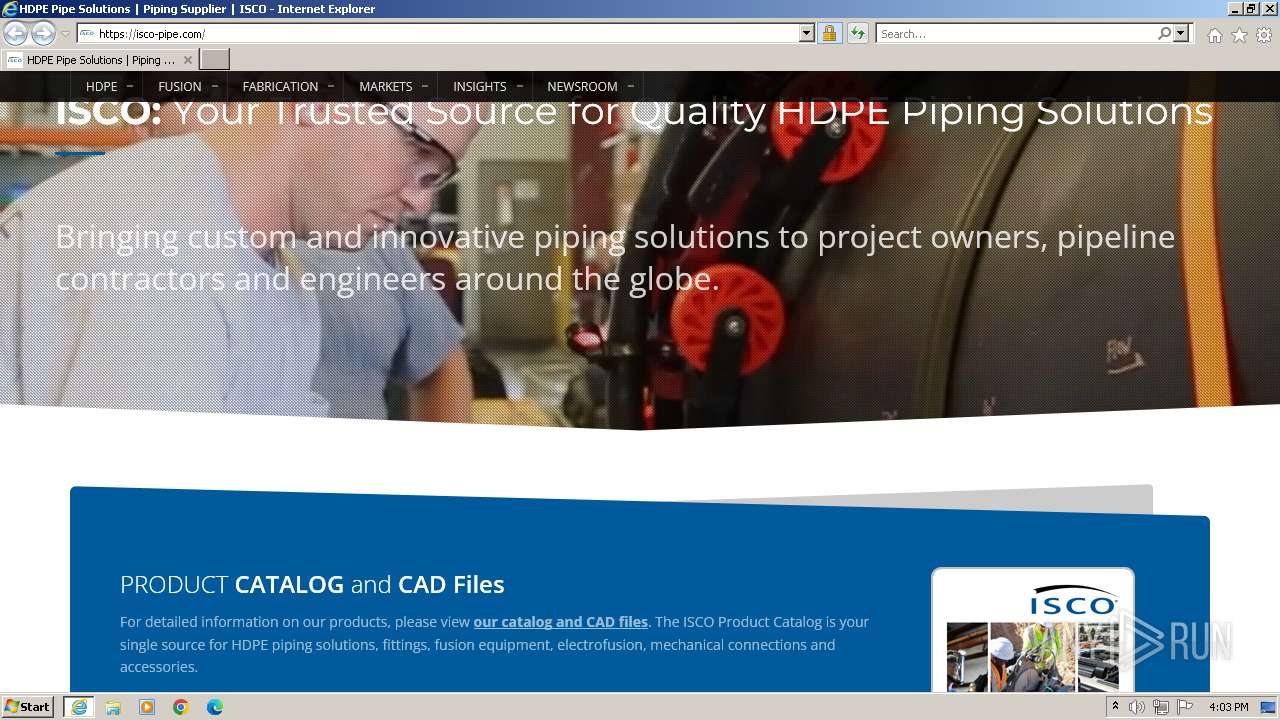1280x720 pixels.
Task: Open the INSIGHTS menu
Action: tap(480, 86)
